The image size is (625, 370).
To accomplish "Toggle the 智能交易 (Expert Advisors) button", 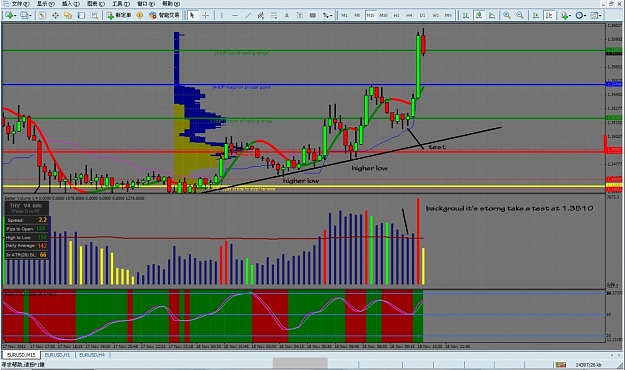I will coord(164,15).
